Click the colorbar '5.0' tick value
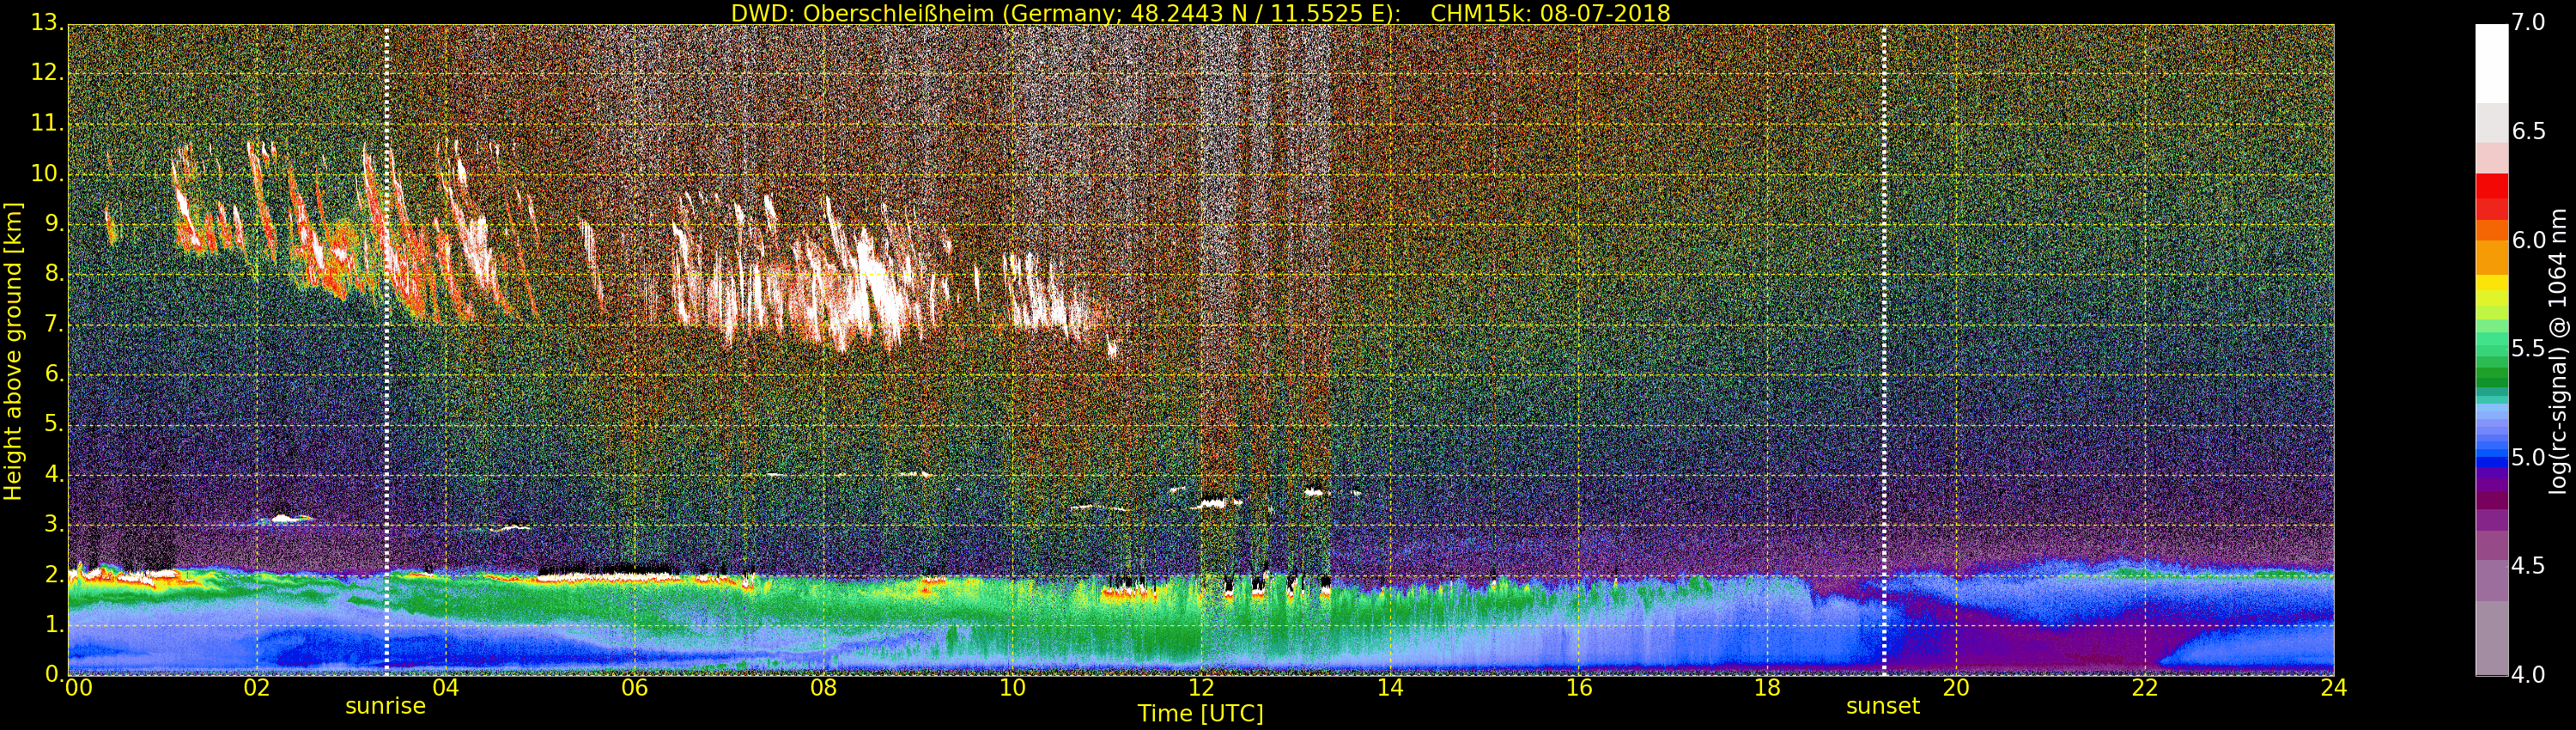The height and width of the screenshot is (730, 2576). [x=2528, y=457]
